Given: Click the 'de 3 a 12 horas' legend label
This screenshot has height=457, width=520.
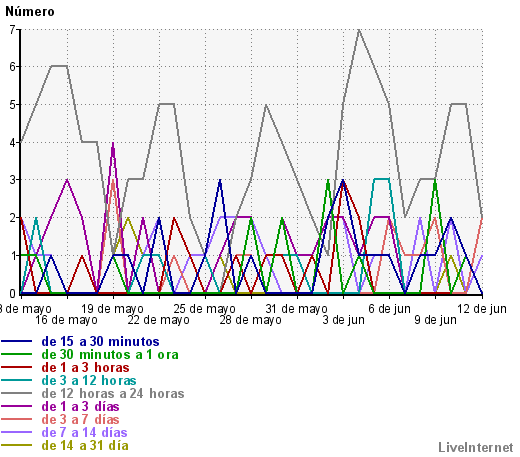Looking at the screenshot, I should click(x=89, y=381).
